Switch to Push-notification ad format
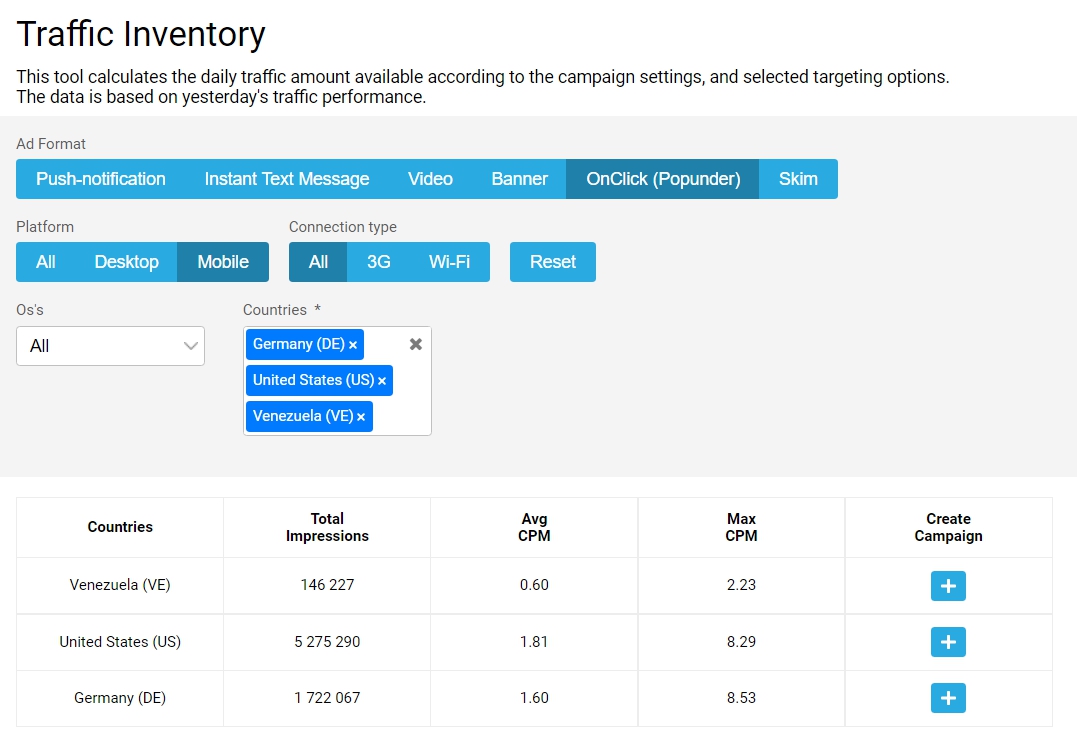 click(101, 179)
